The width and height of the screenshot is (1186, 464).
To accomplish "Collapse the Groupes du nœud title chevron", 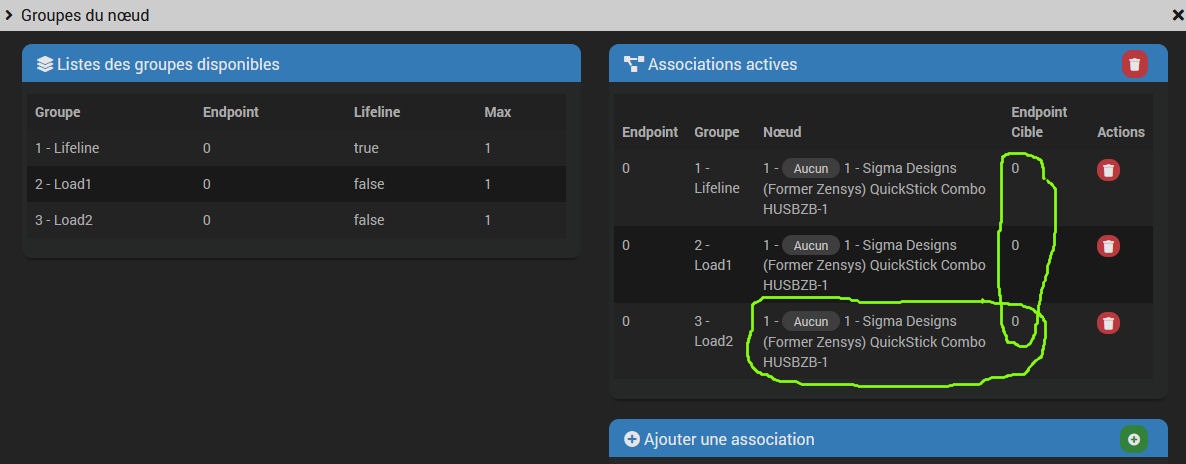I will pos(9,15).
